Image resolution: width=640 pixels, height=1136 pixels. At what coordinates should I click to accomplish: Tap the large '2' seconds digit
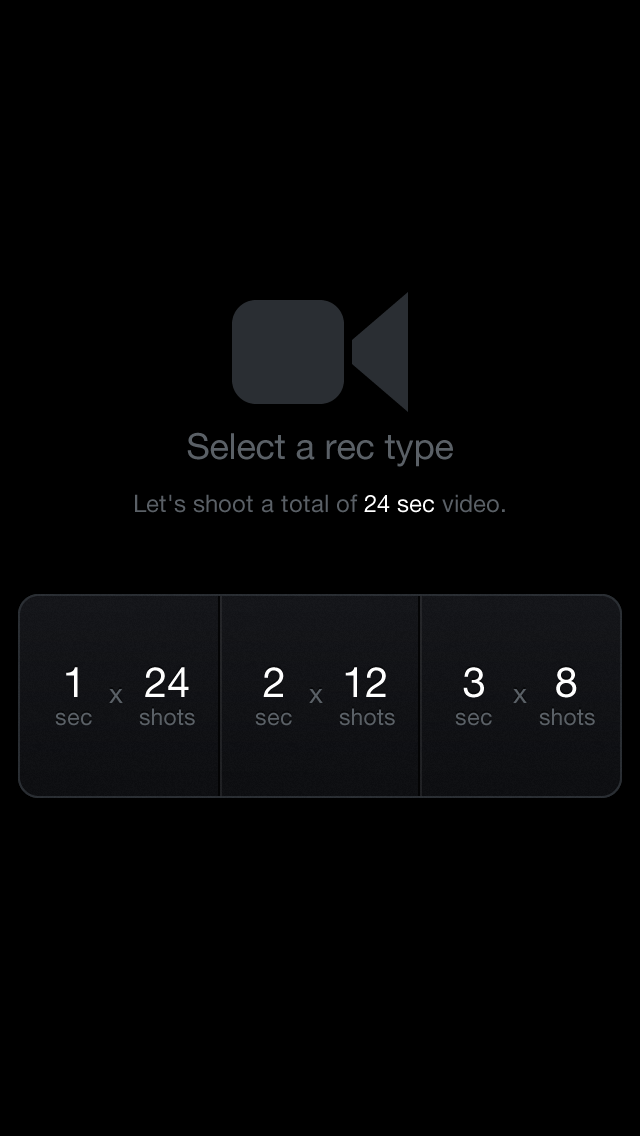273,684
